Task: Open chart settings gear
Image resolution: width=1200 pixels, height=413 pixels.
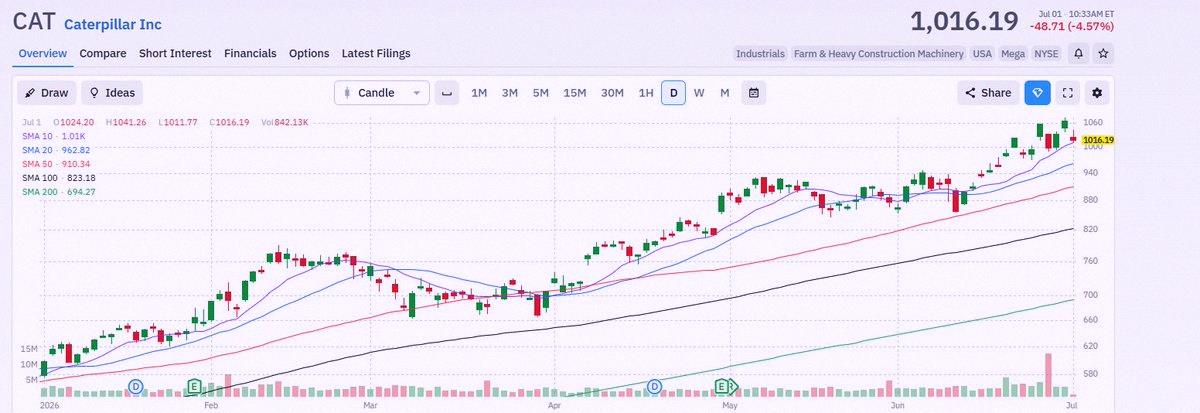Action: [x=1098, y=93]
